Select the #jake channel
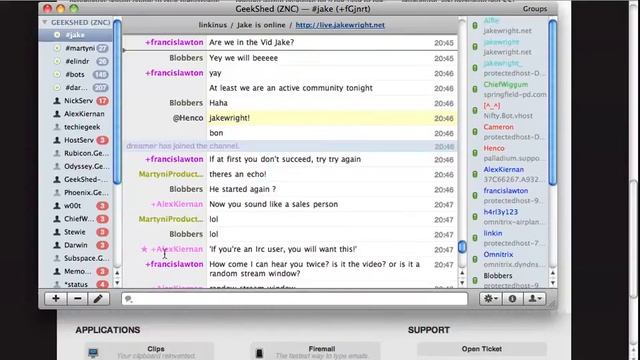Image resolution: width=640 pixels, height=360 pixels. pyautogui.click(x=76, y=35)
